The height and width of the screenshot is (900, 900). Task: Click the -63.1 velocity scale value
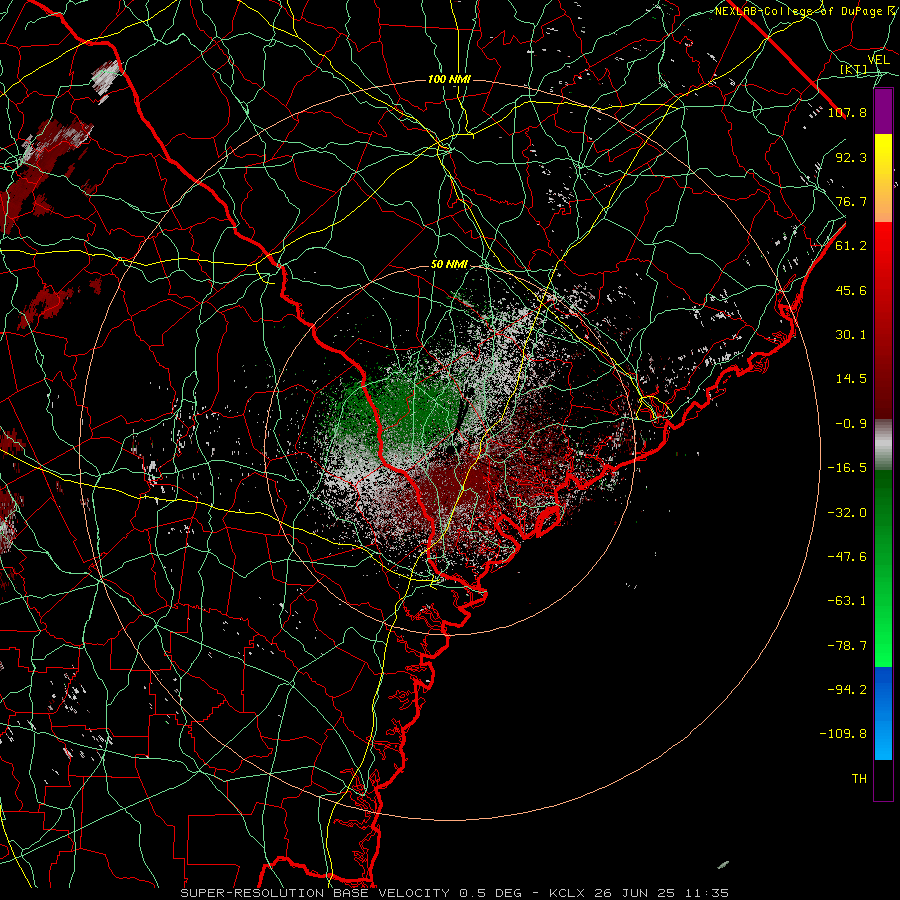tap(847, 601)
